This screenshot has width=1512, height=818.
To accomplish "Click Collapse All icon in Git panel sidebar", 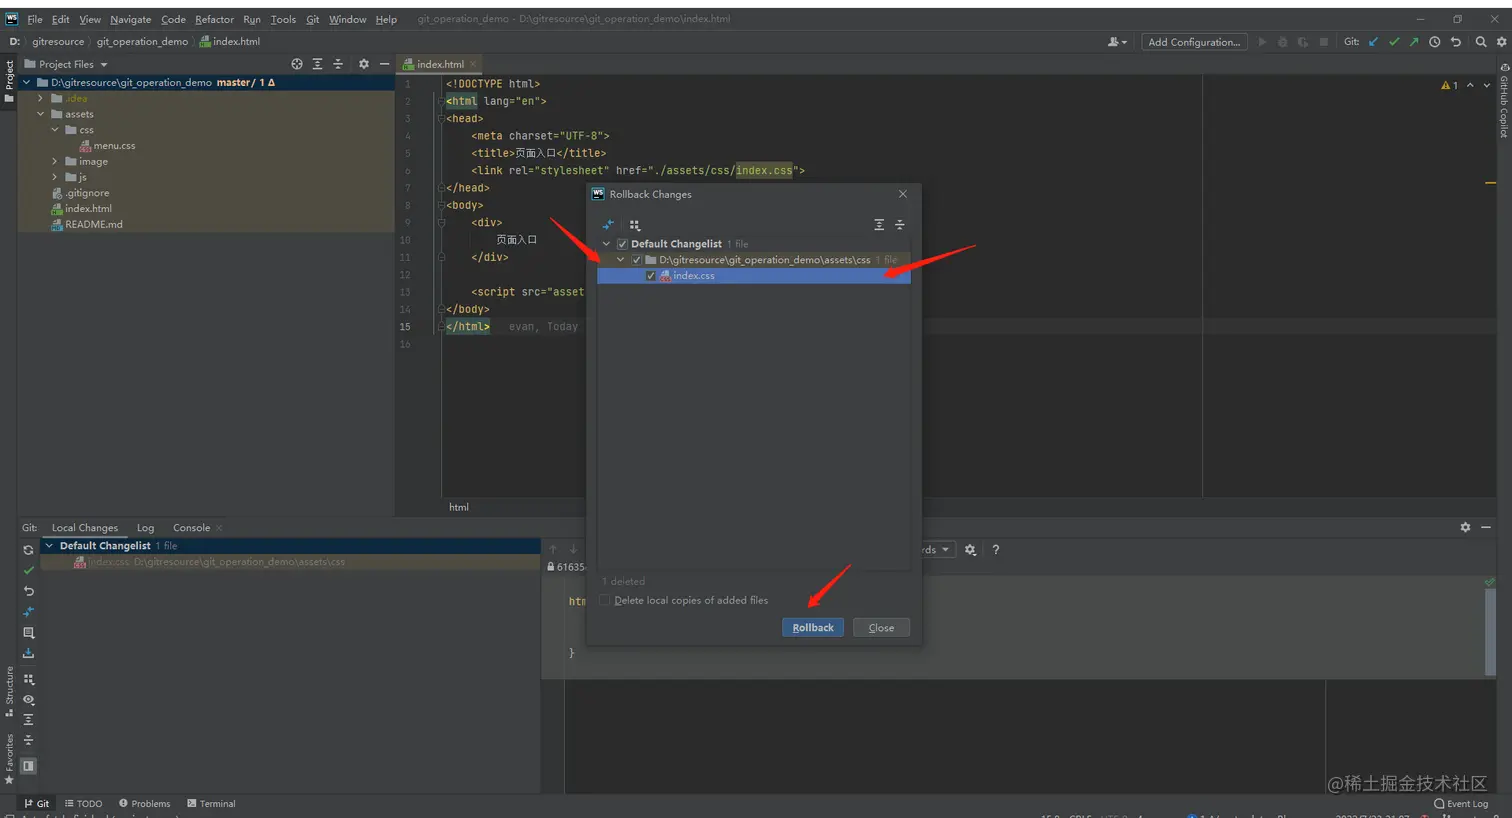I will point(28,740).
